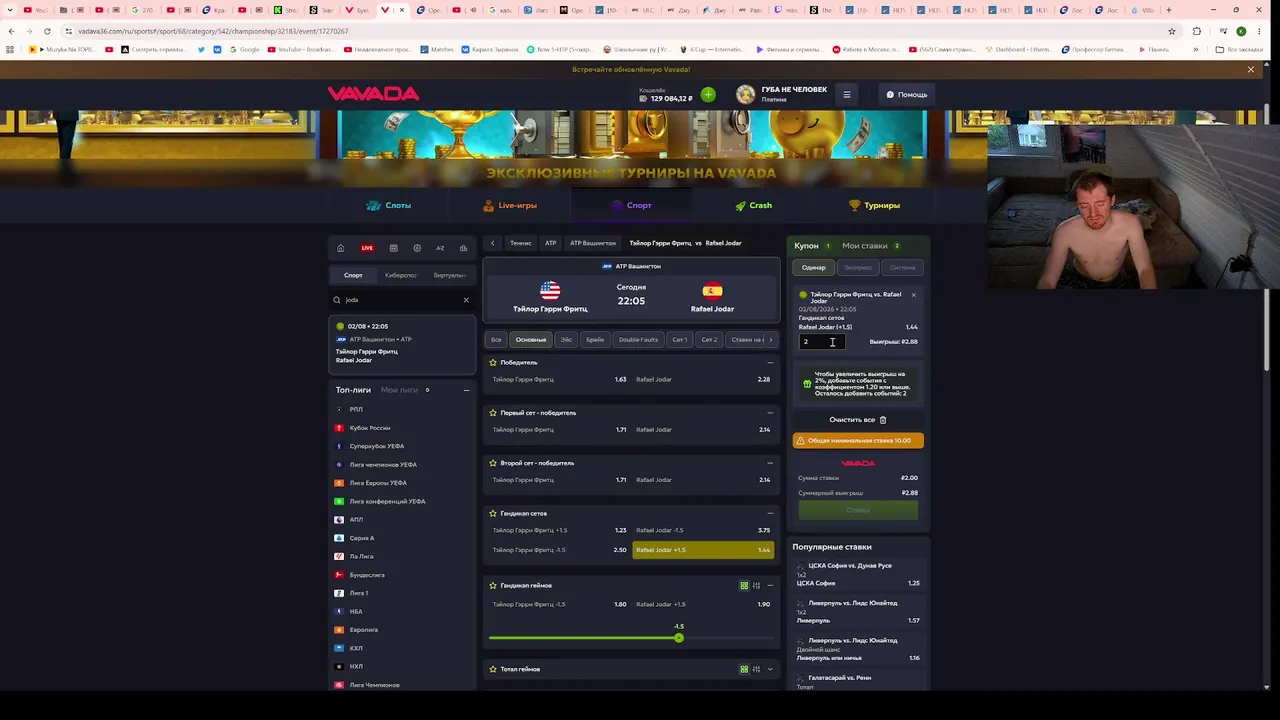Screen dimensions: 1280x720
Task: Bookmark this page with the star icon
Action: tap(1172, 31)
